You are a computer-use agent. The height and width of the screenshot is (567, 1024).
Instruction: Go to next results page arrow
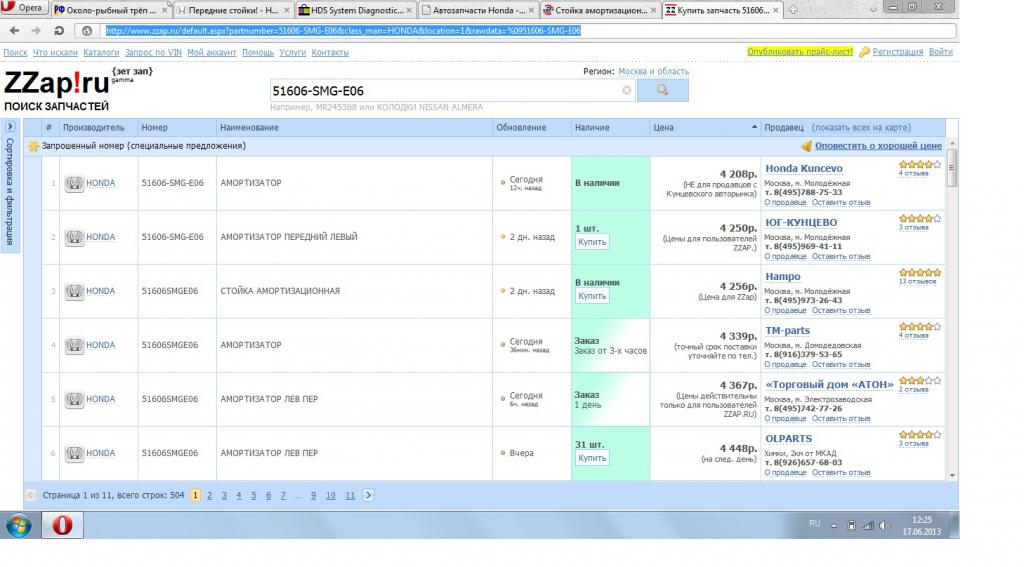click(368, 495)
